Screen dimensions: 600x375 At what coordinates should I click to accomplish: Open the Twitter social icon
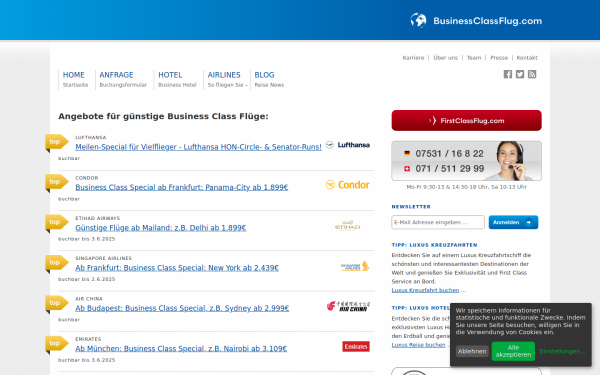(x=520, y=74)
